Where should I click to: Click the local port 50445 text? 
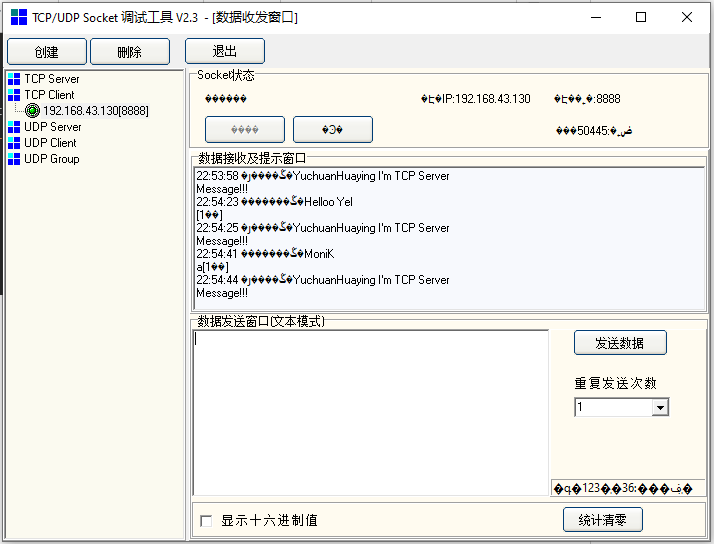pos(594,131)
